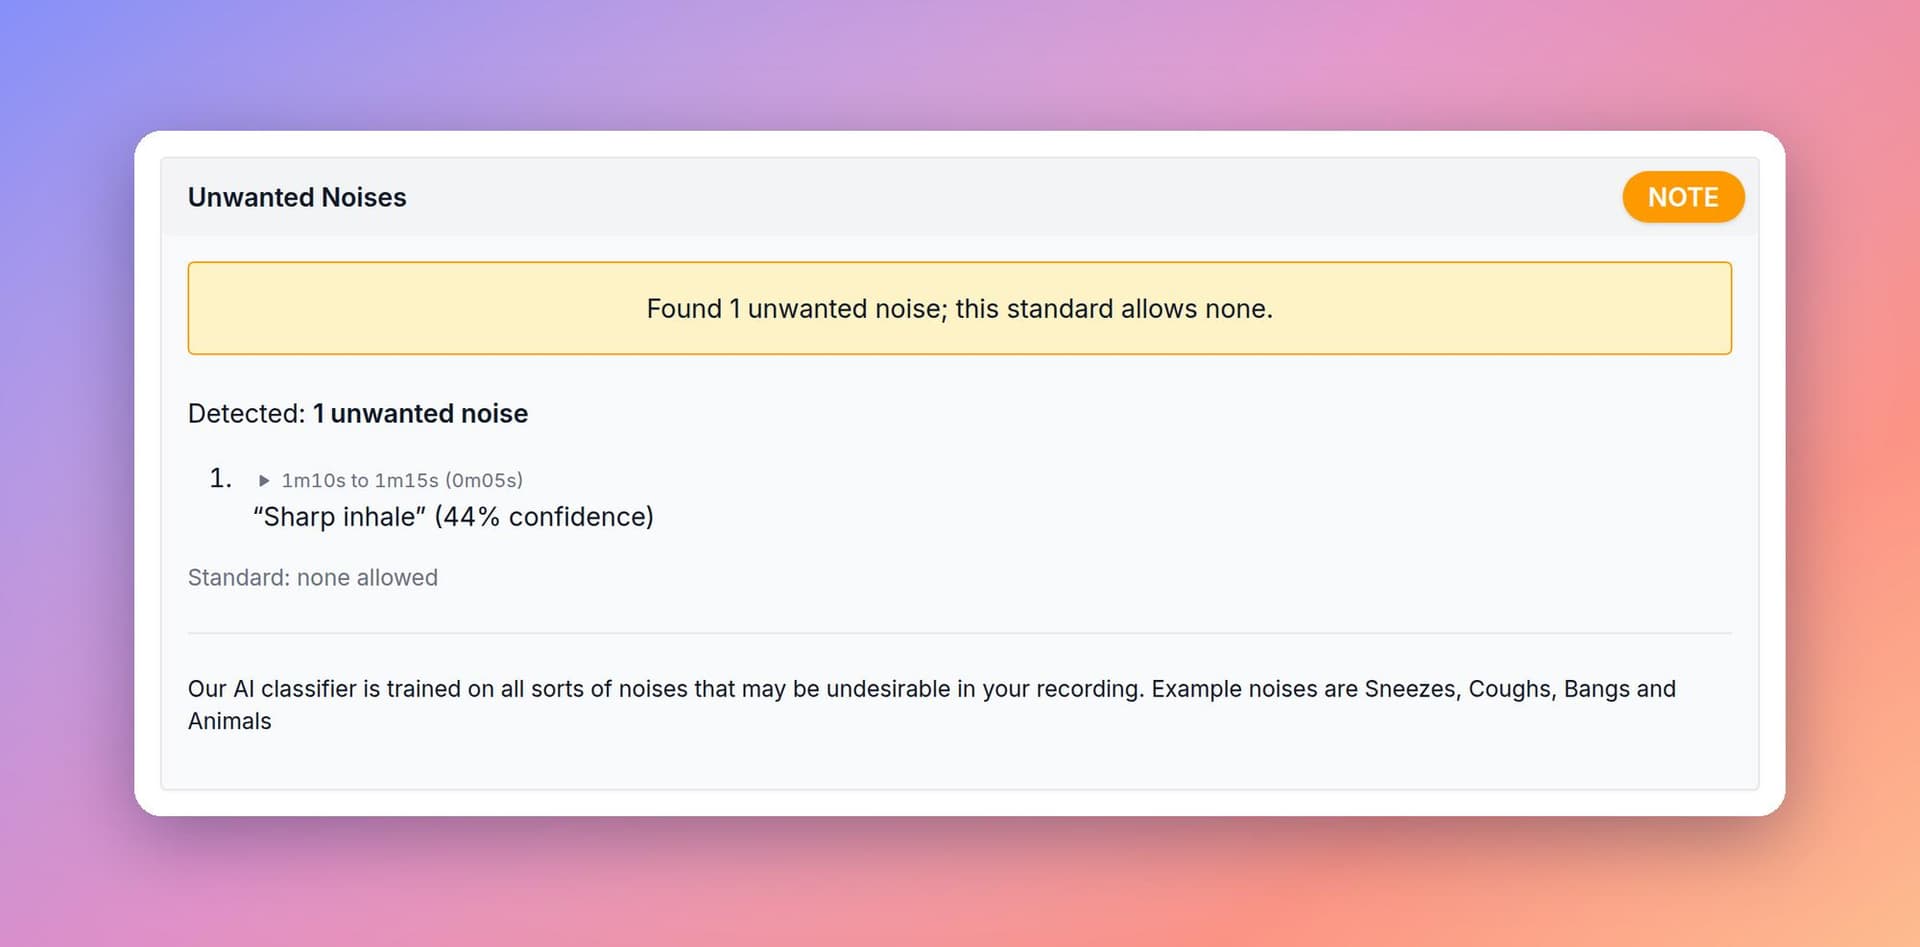1920x947 pixels.
Task: Click "Standard: none allowed" text
Action: [313, 578]
